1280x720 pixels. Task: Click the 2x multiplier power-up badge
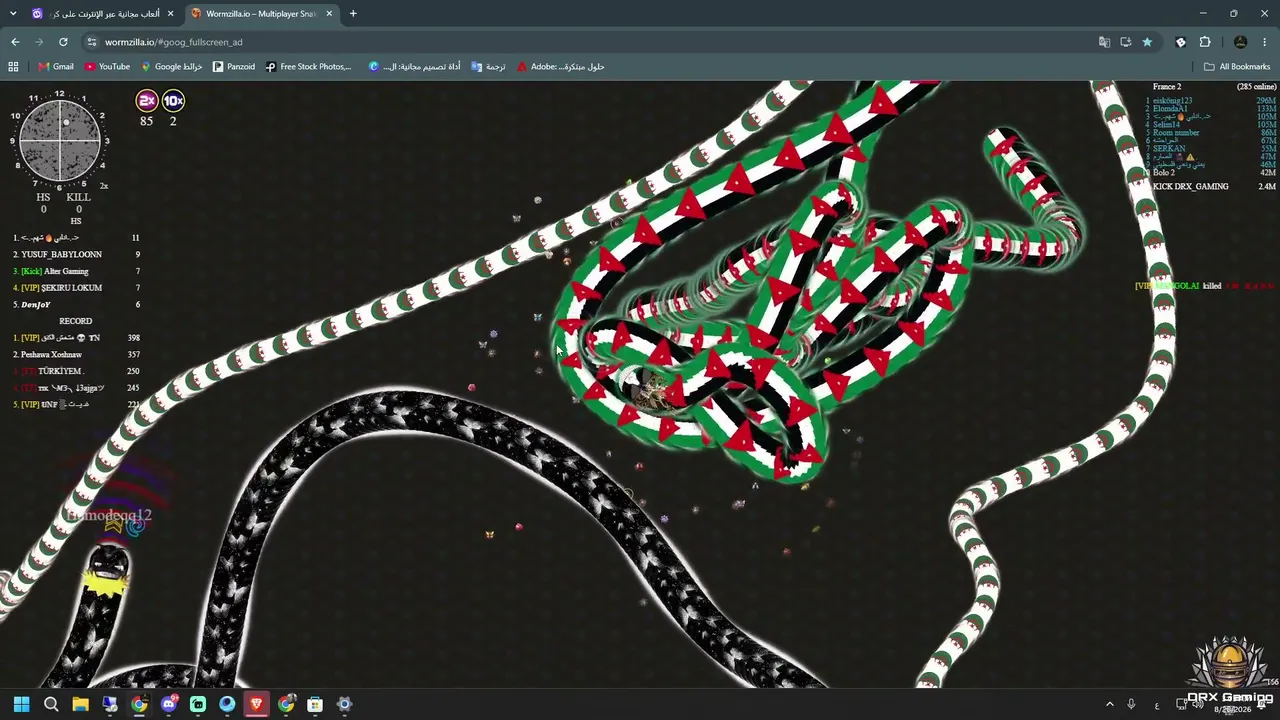(x=147, y=100)
